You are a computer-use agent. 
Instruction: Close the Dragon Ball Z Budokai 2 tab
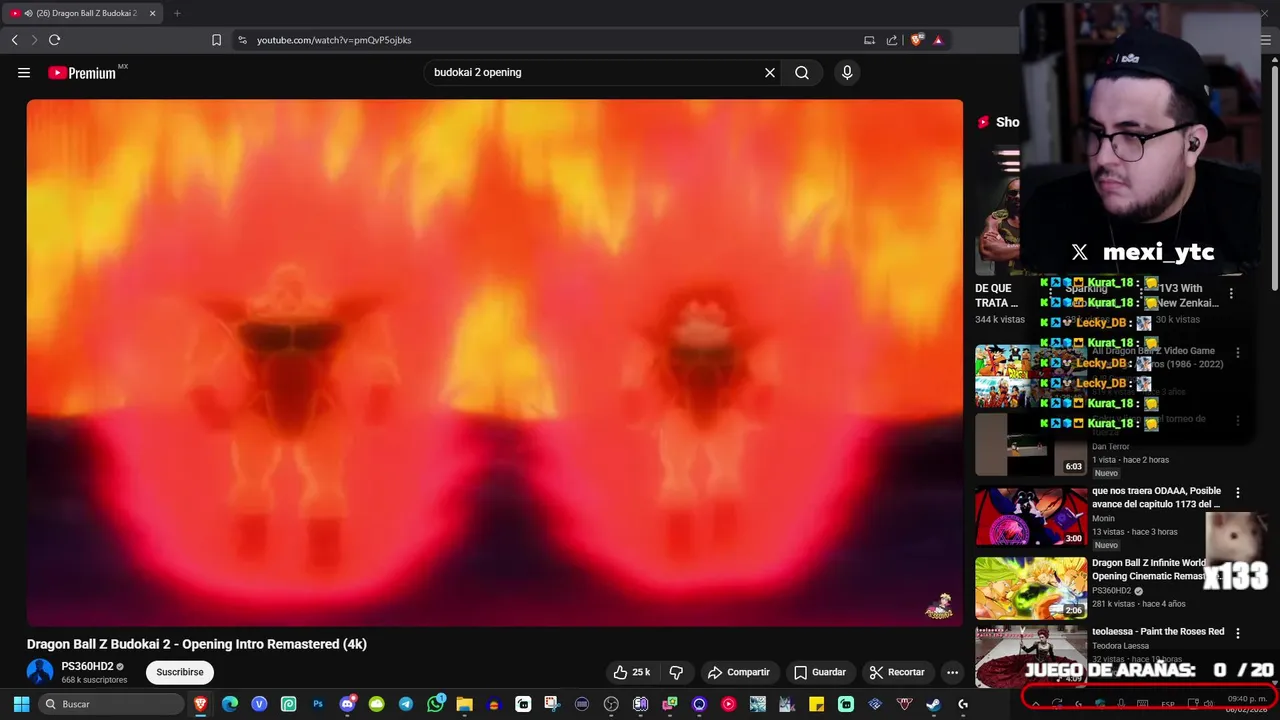152,13
